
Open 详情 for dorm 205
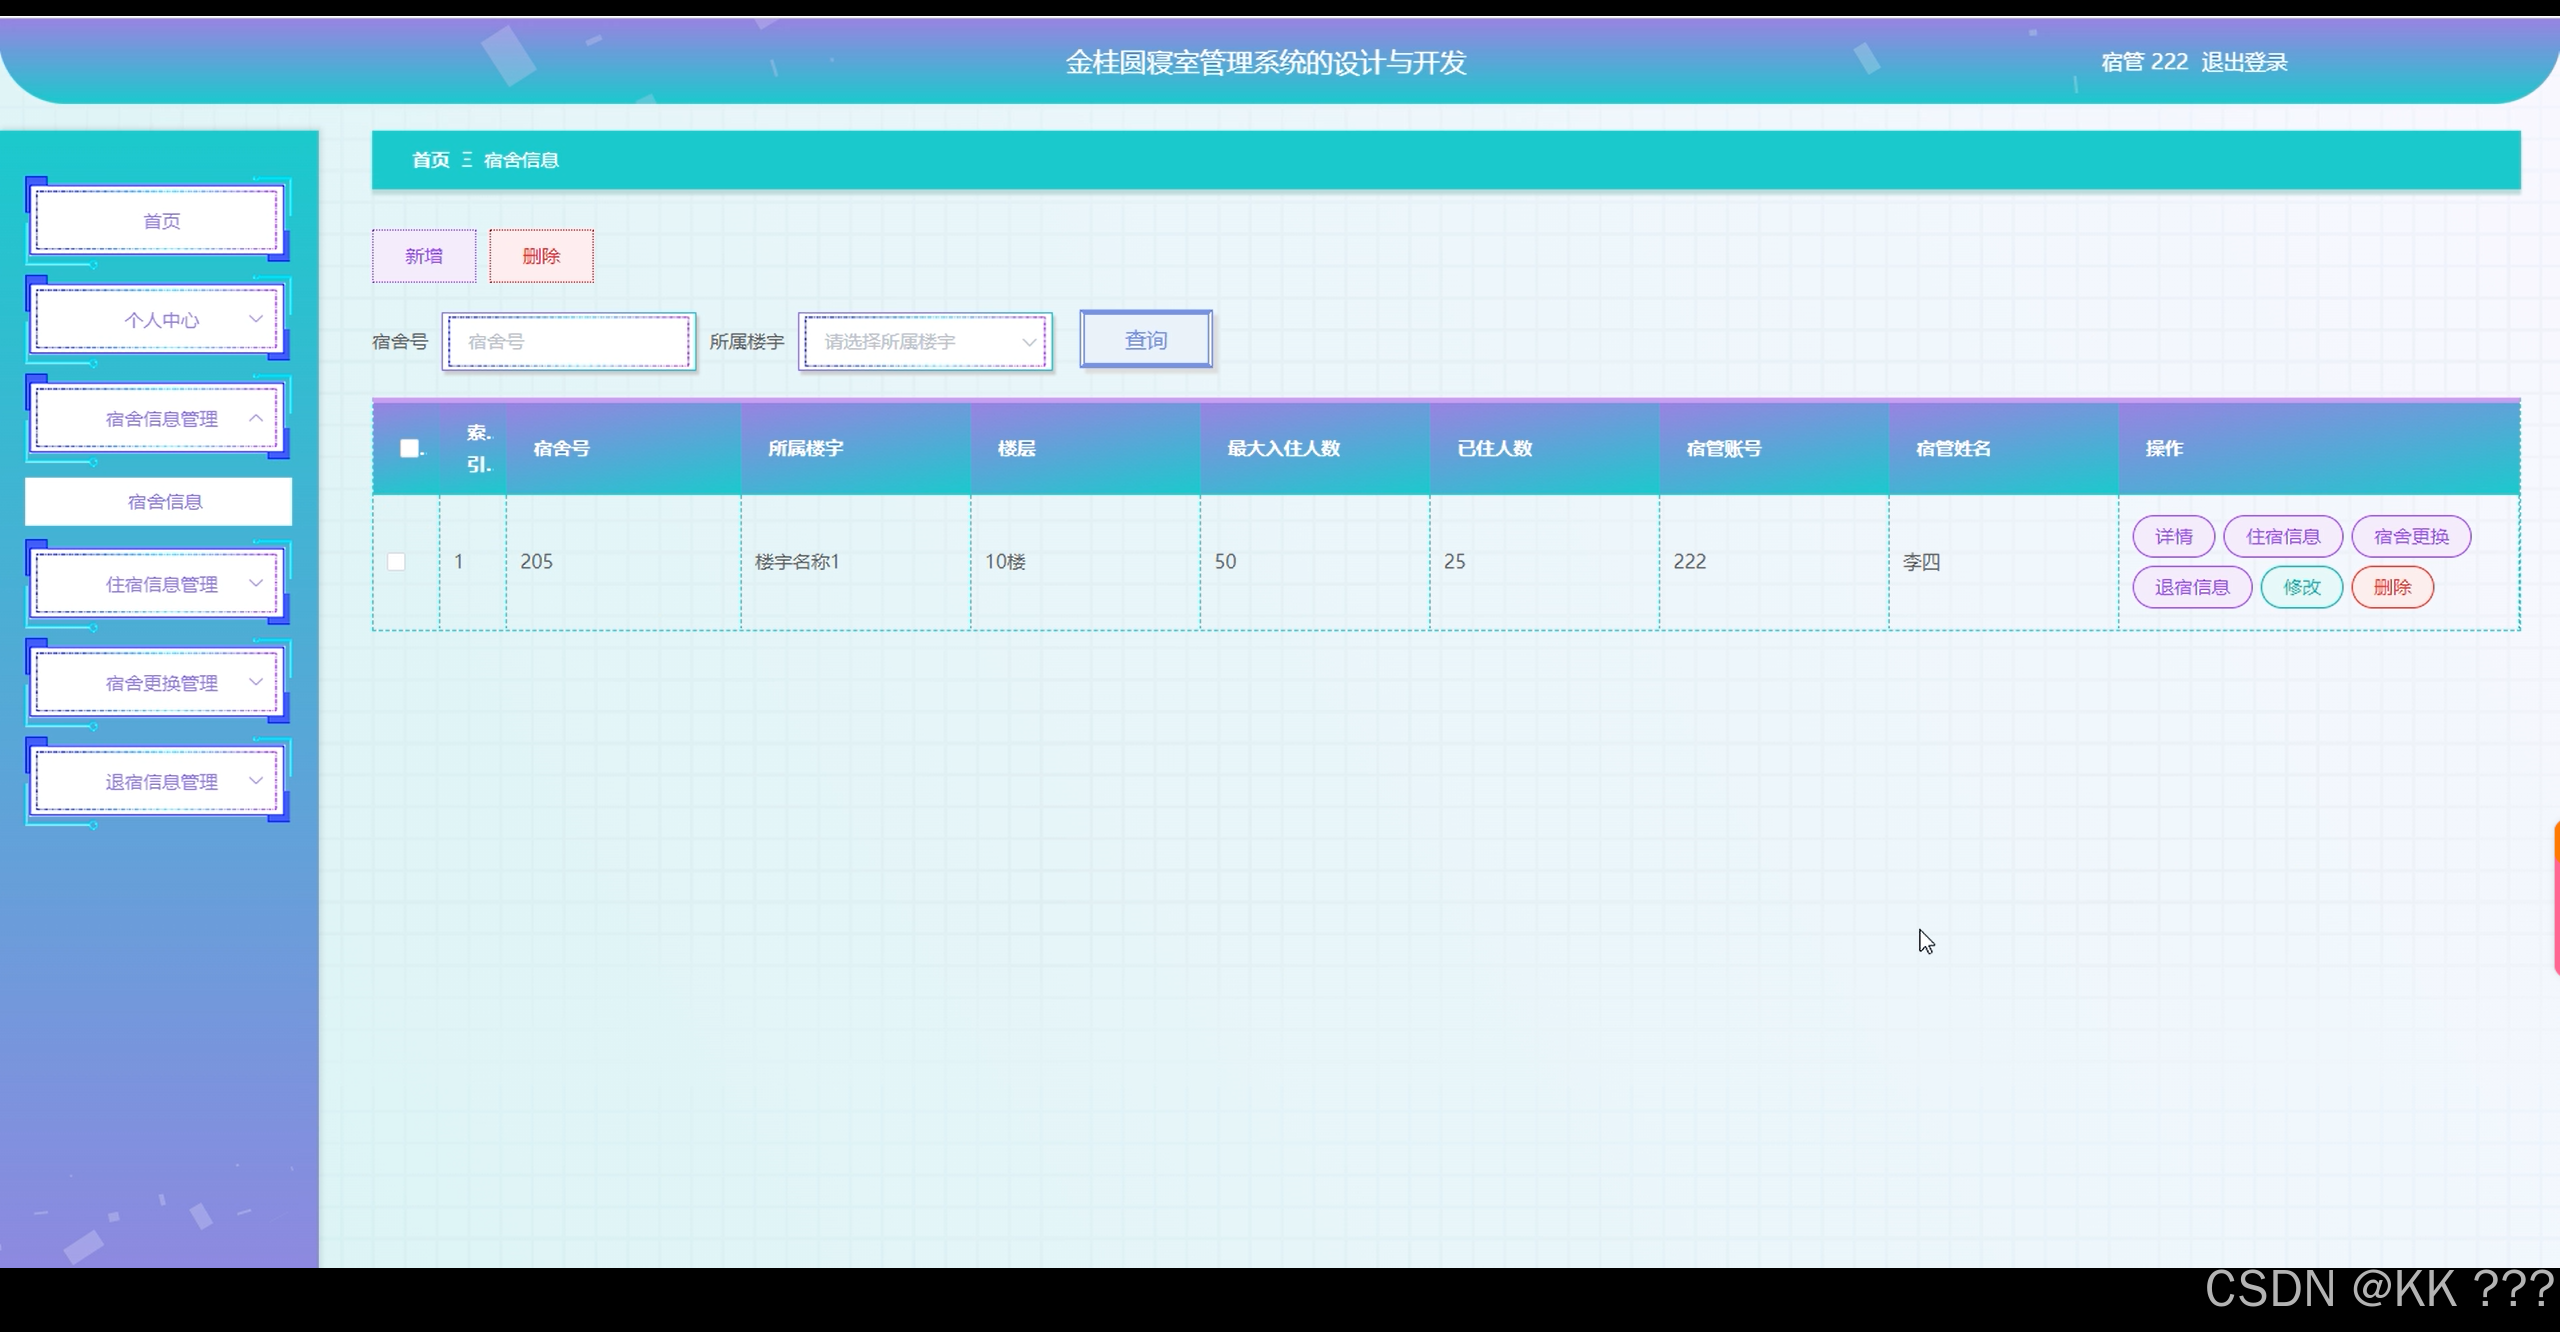tap(2173, 537)
